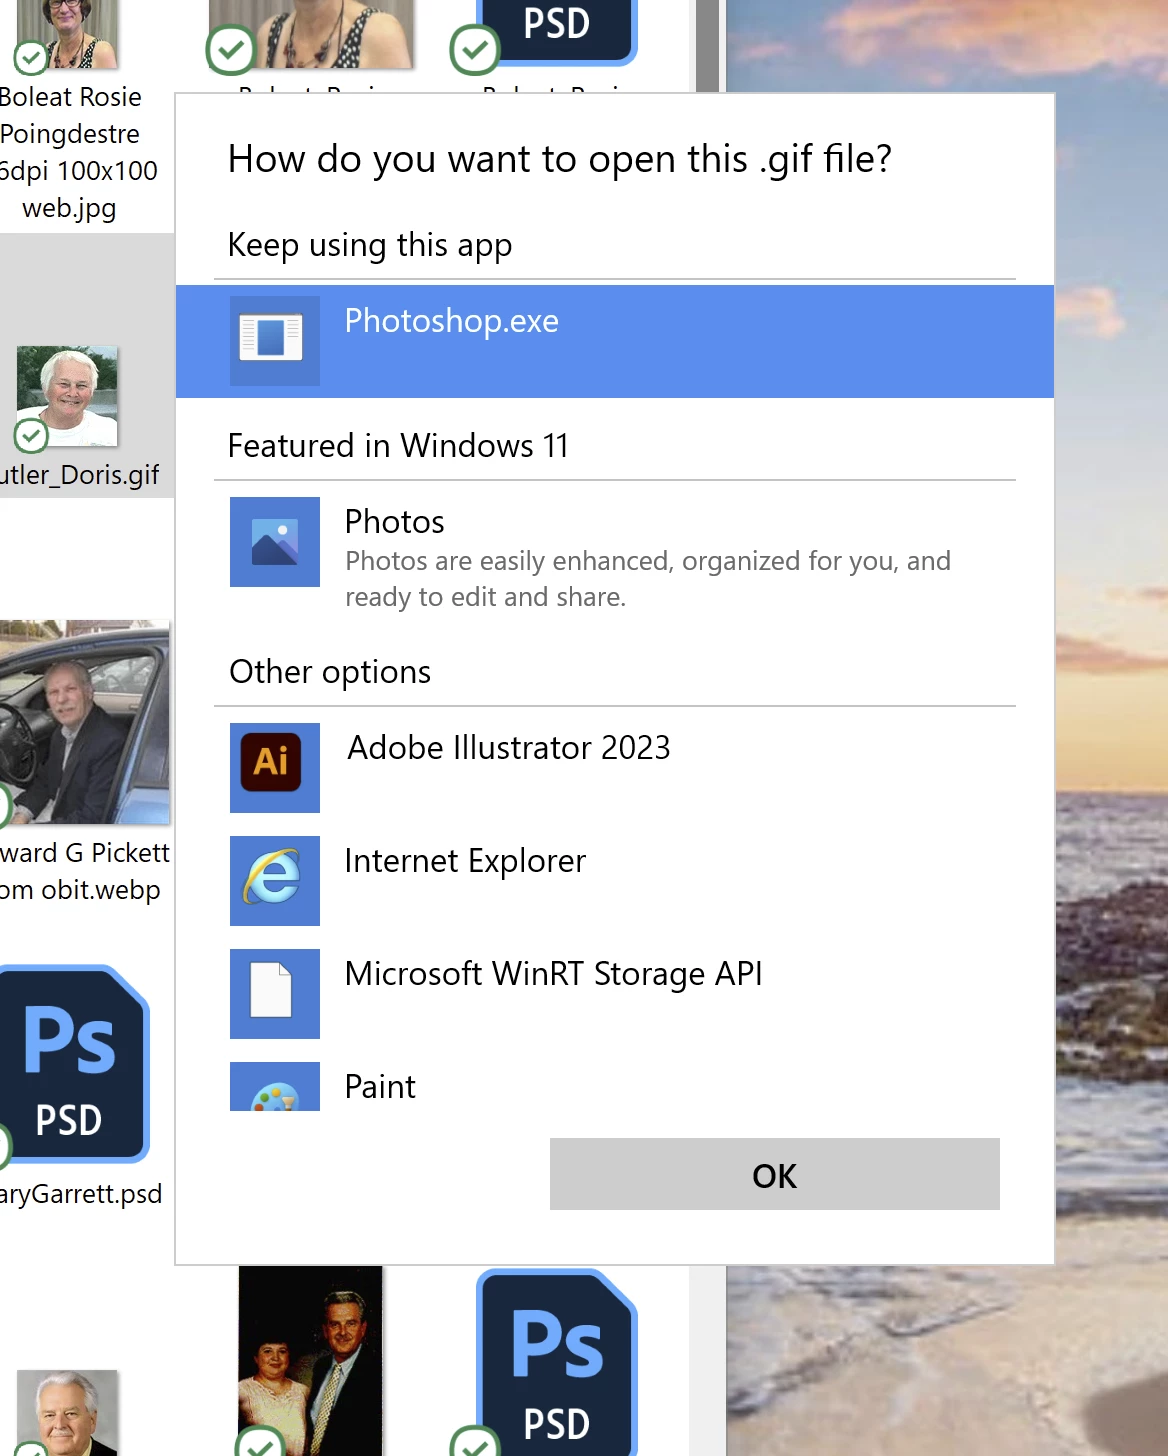Click the Microsoft WinRT Storage API icon

(275, 994)
